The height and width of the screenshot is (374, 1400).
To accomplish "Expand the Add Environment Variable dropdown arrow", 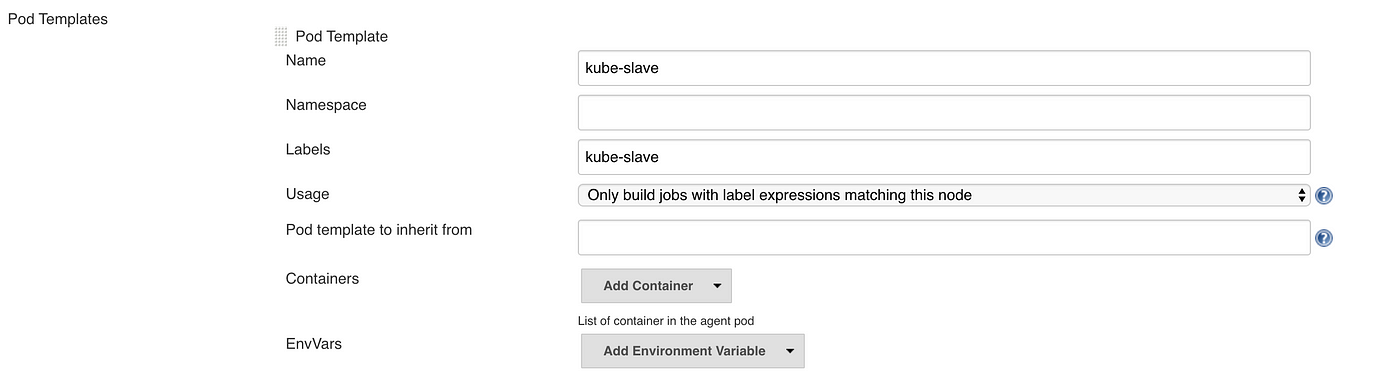I will [x=790, y=352].
